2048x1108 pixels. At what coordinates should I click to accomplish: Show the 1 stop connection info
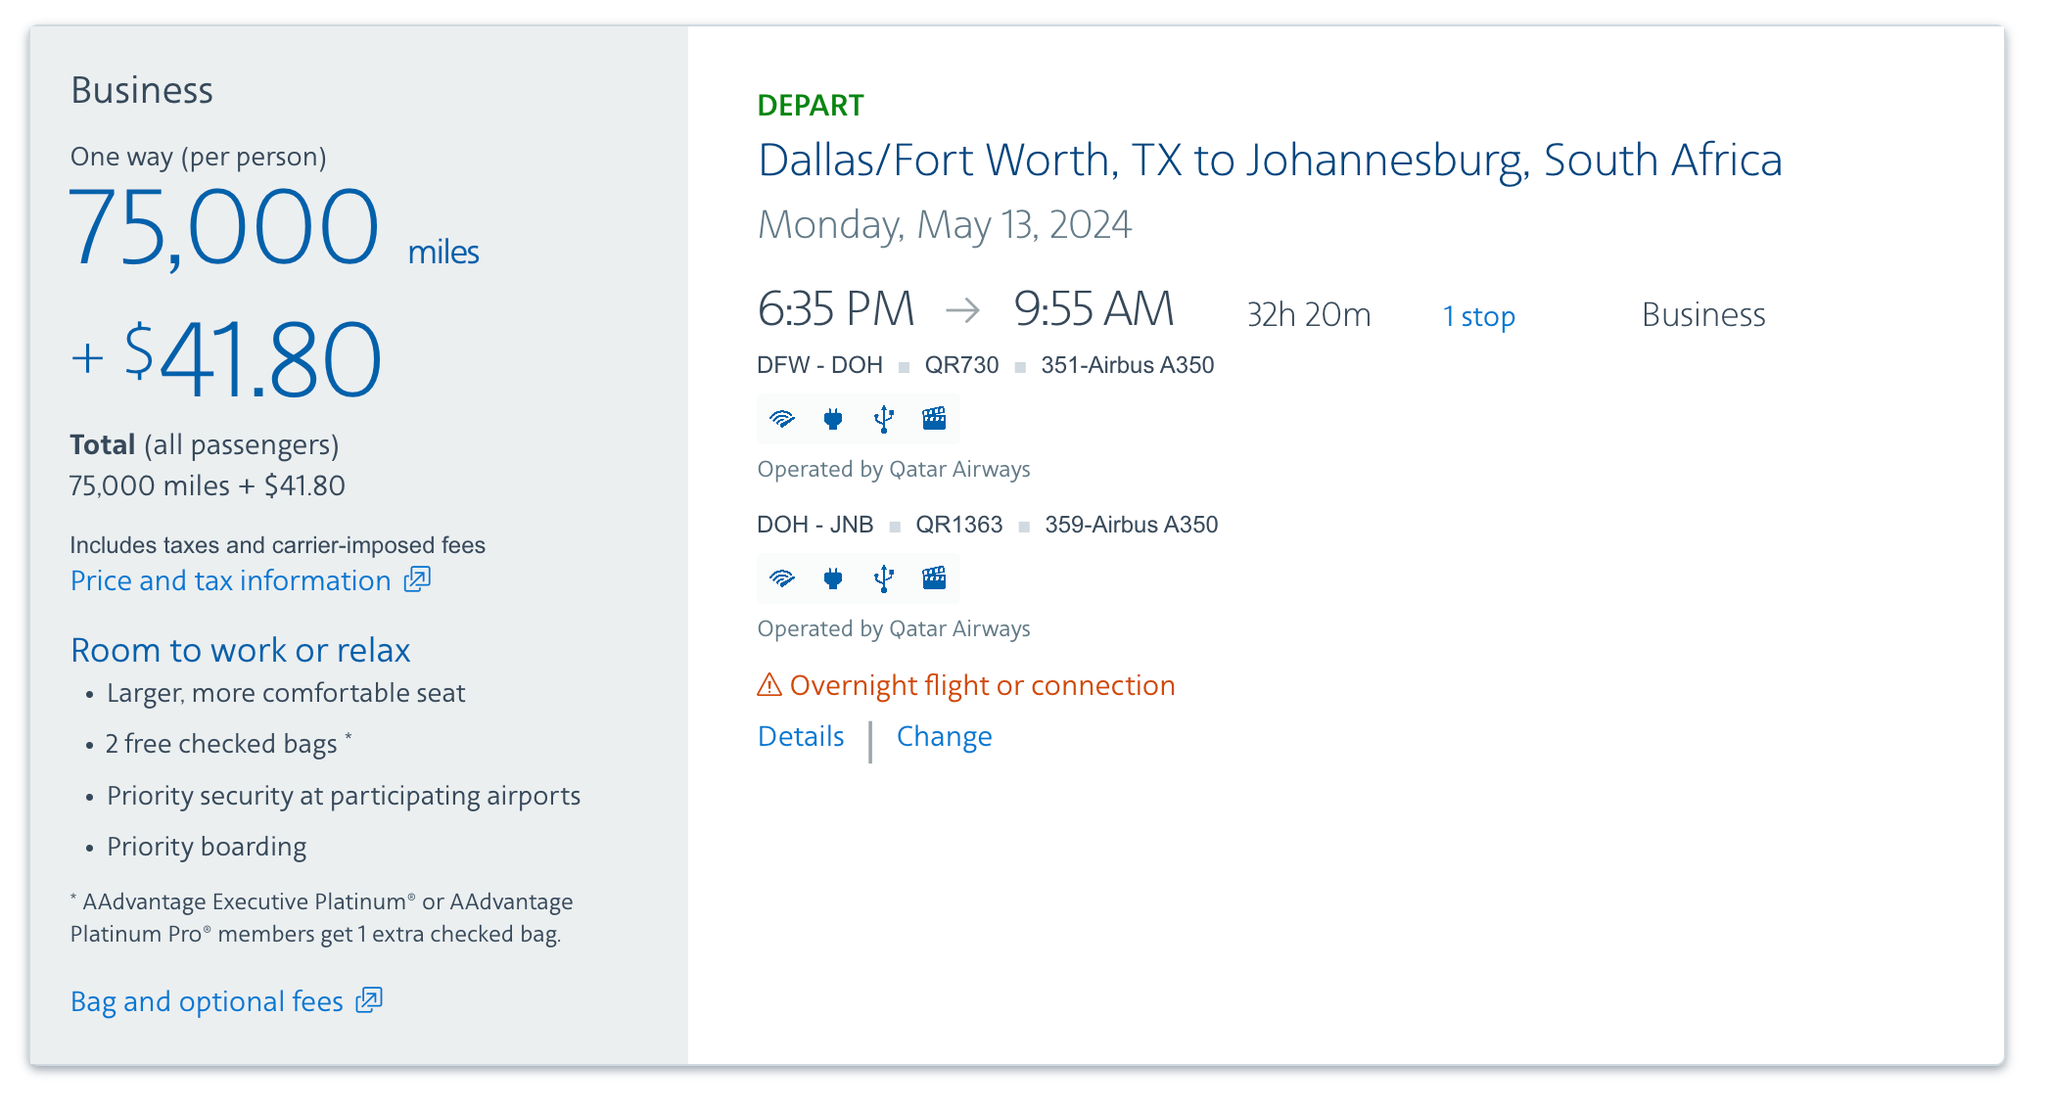click(x=1478, y=316)
